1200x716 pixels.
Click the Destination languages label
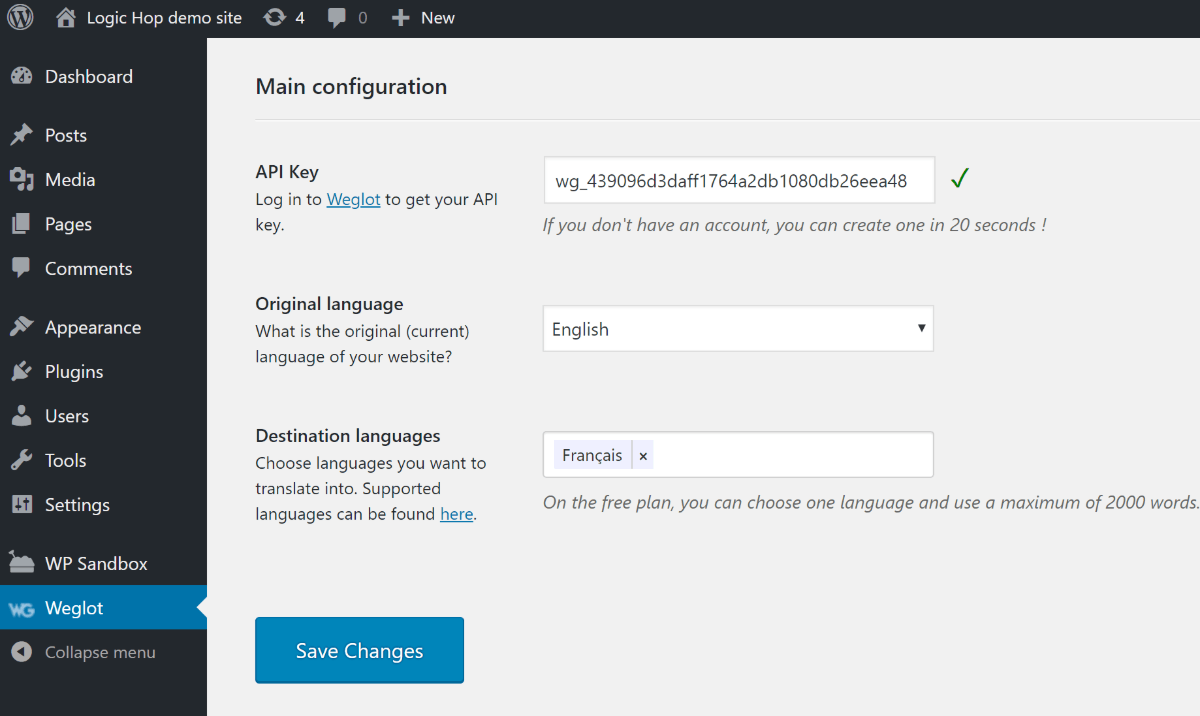pos(348,436)
